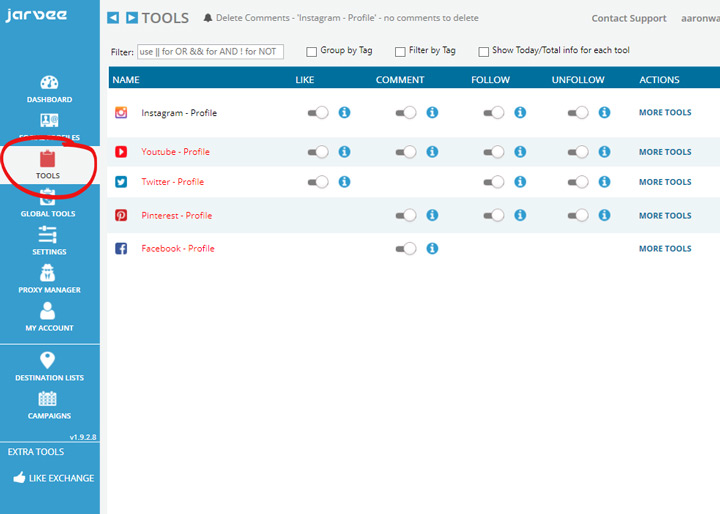
Task: Click the Pinterest logo icon
Action: click(x=121, y=215)
